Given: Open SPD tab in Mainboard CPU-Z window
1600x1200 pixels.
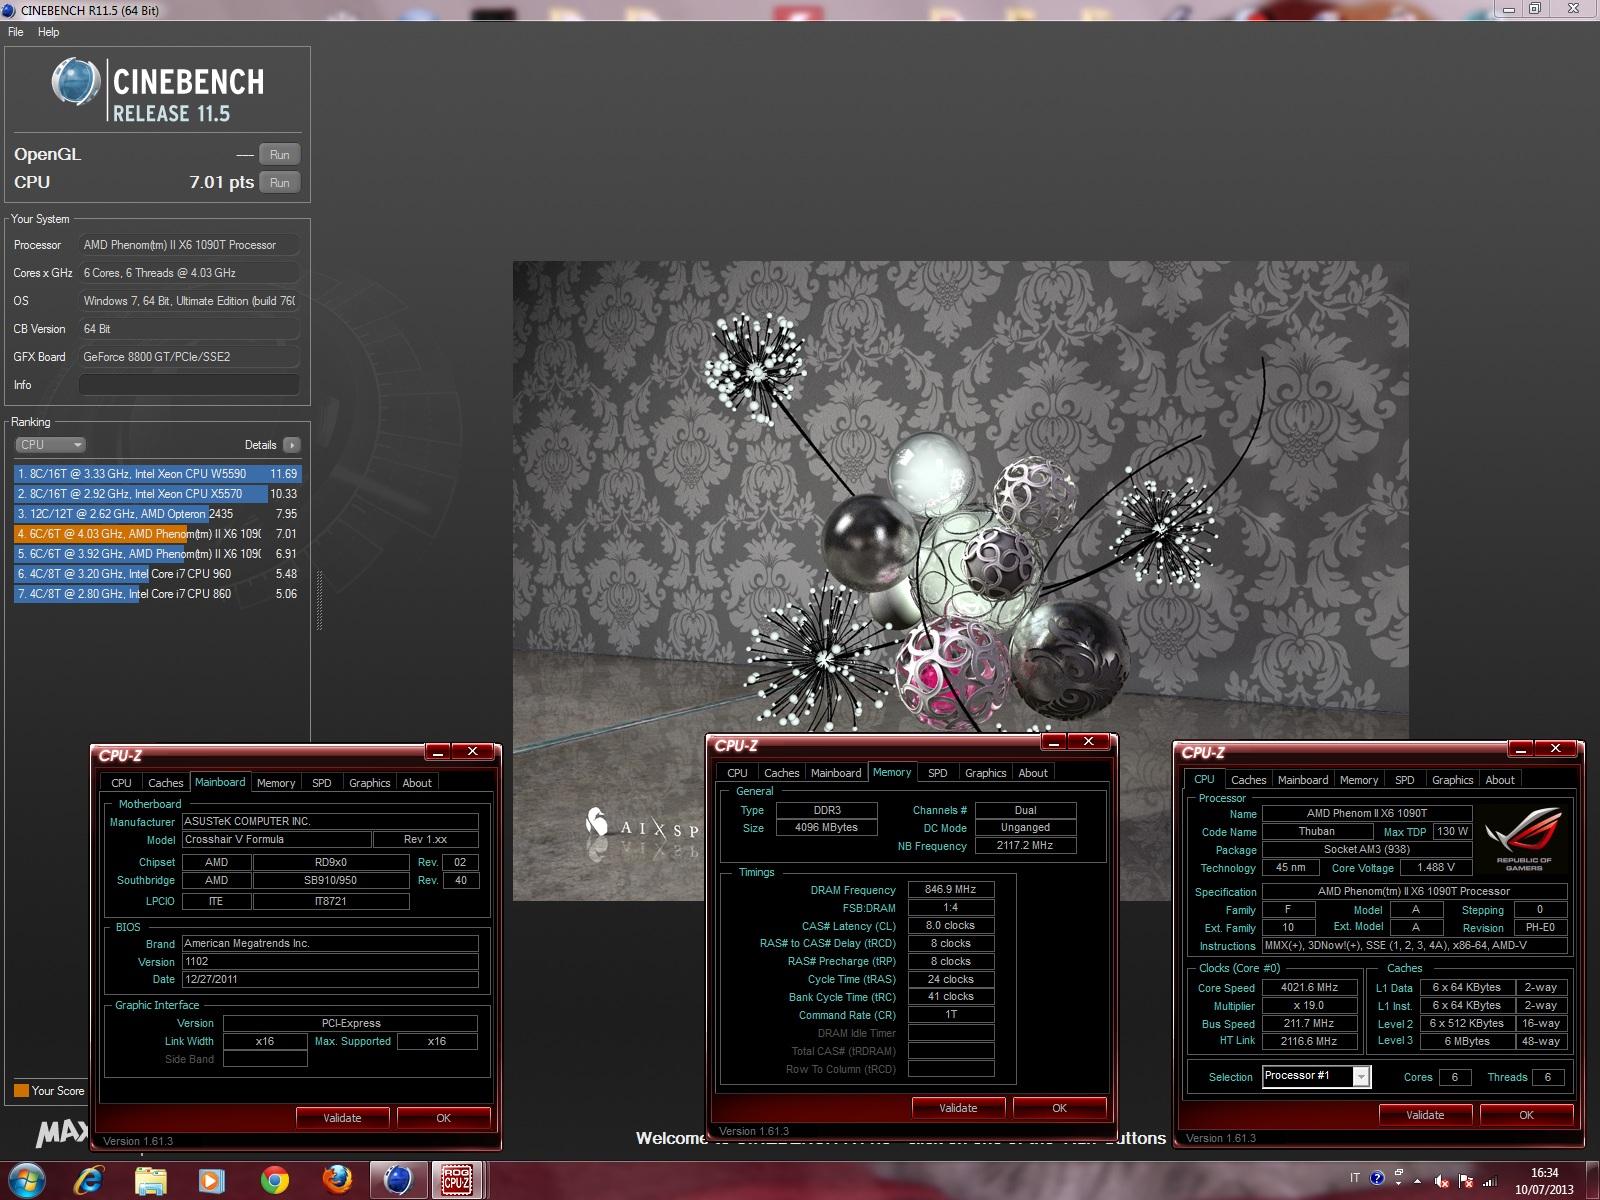Looking at the screenshot, I should tap(322, 783).
